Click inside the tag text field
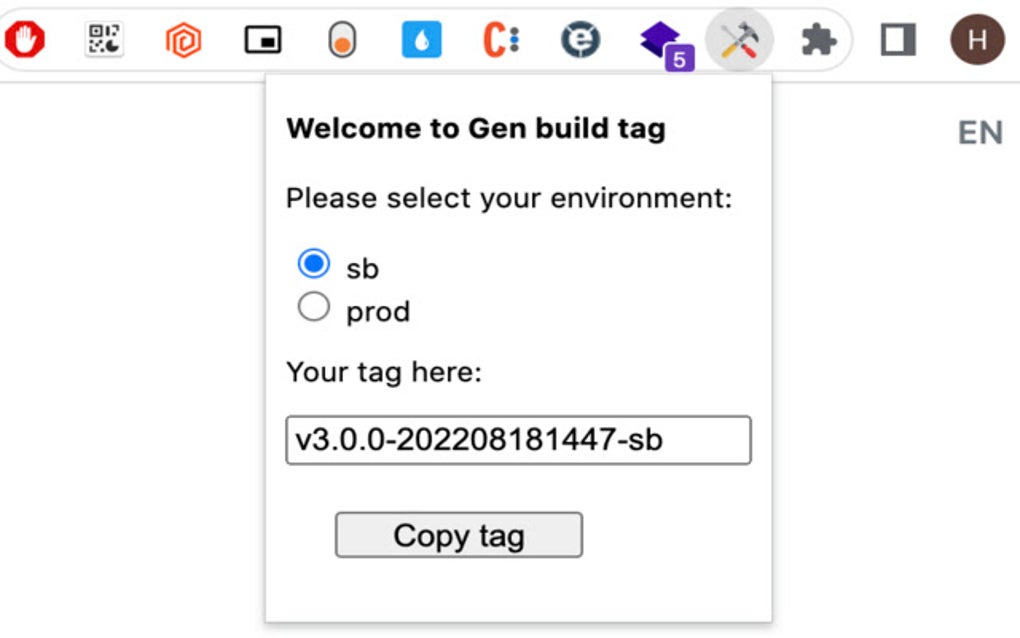 pos(518,440)
